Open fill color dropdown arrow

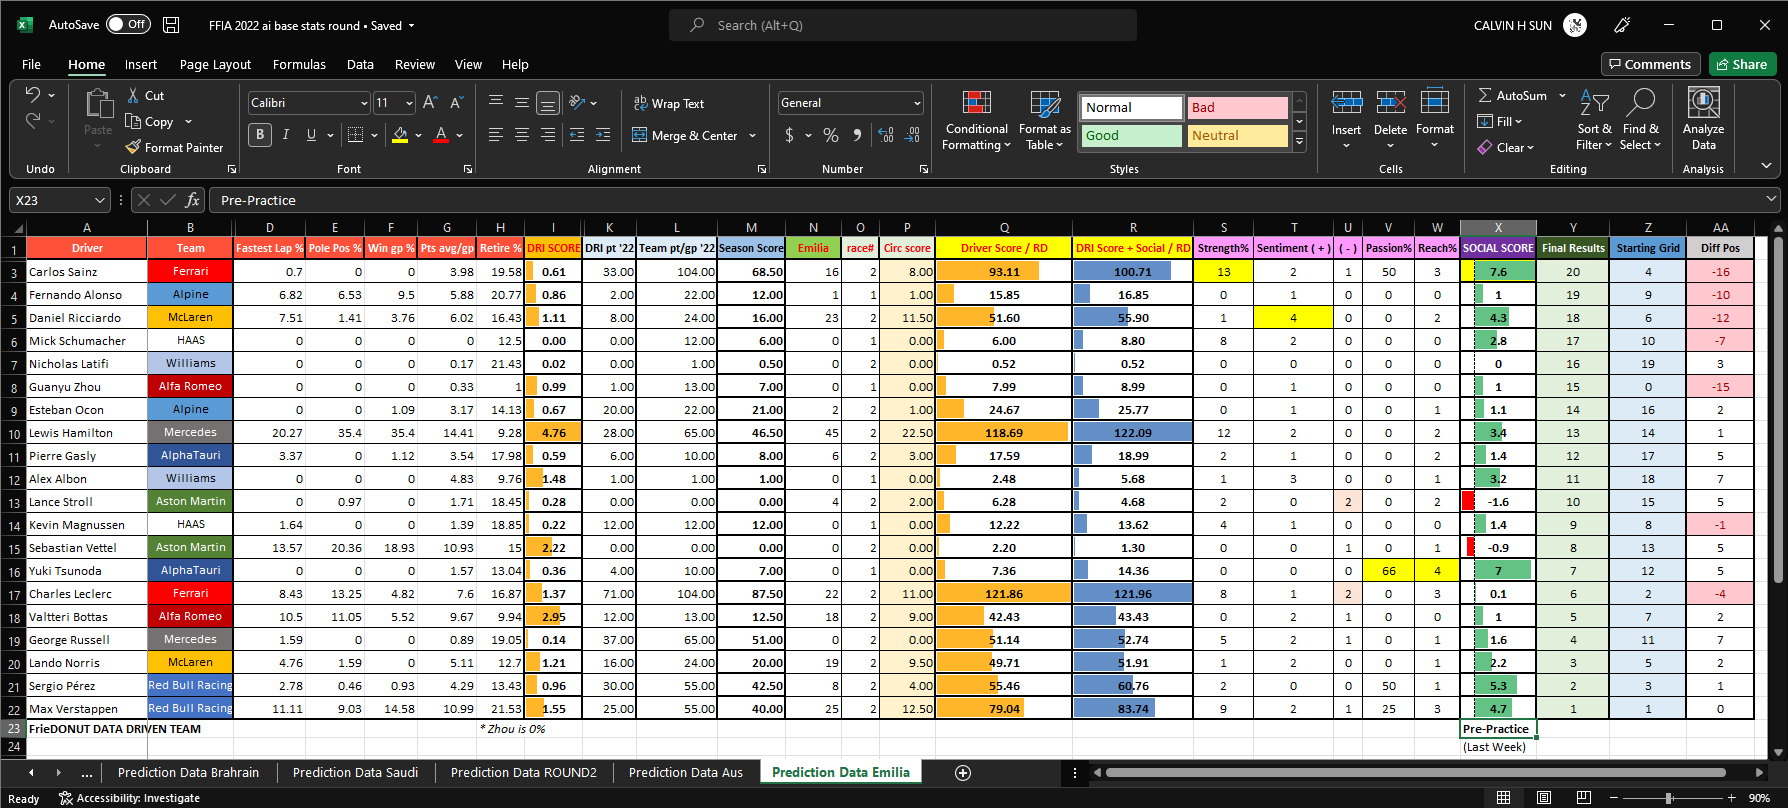coord(418,135)
